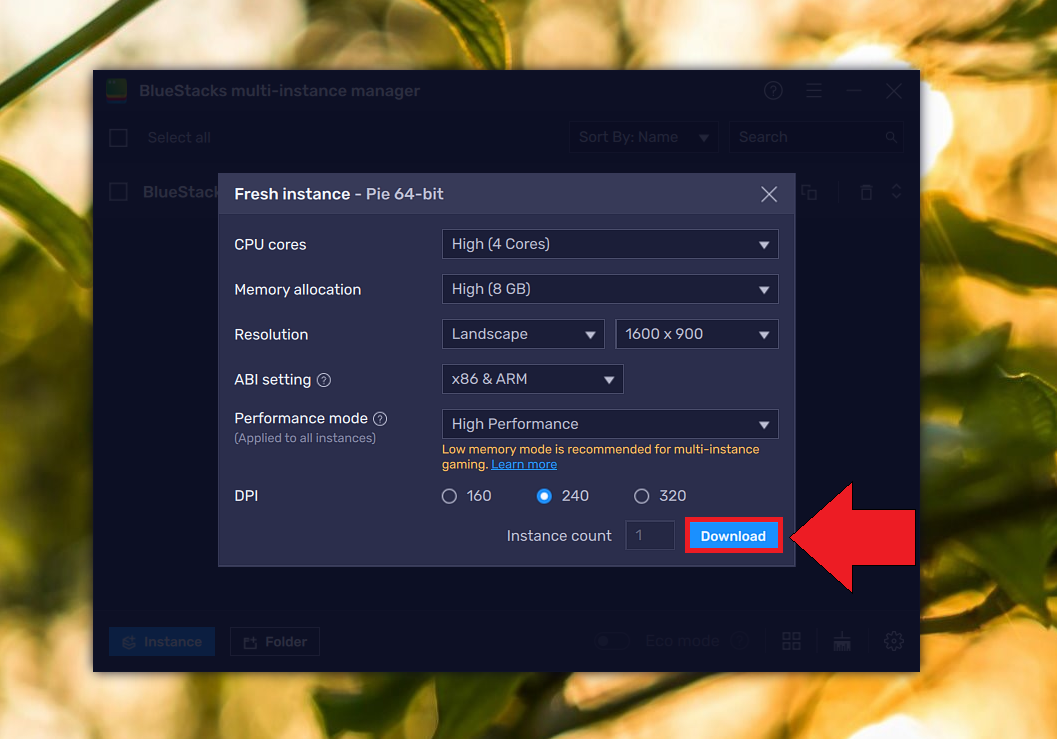The width and height of the screenshot is (1057, 739).
Task: Select the 320 DPI radio button
Action: [x=640, y=495]
